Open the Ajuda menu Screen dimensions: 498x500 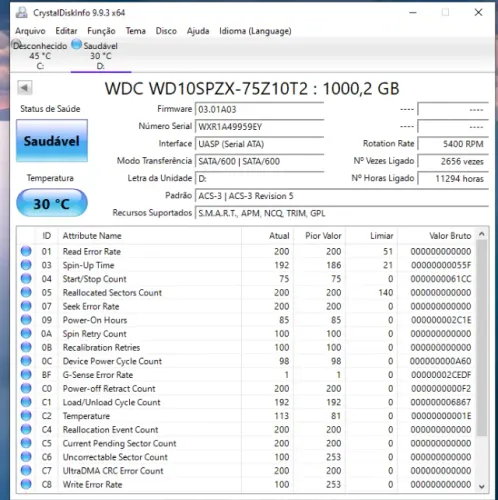click(198, 31)
